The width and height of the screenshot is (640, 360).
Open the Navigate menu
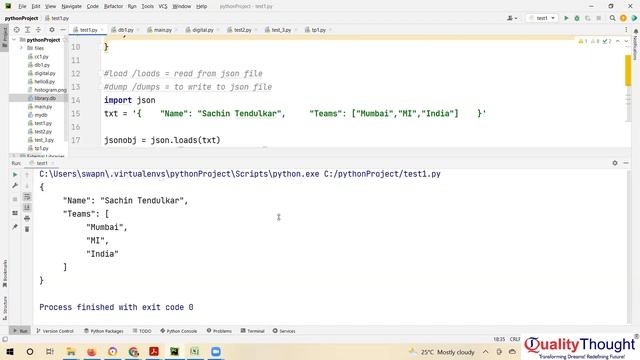click(x=71, y=6)
